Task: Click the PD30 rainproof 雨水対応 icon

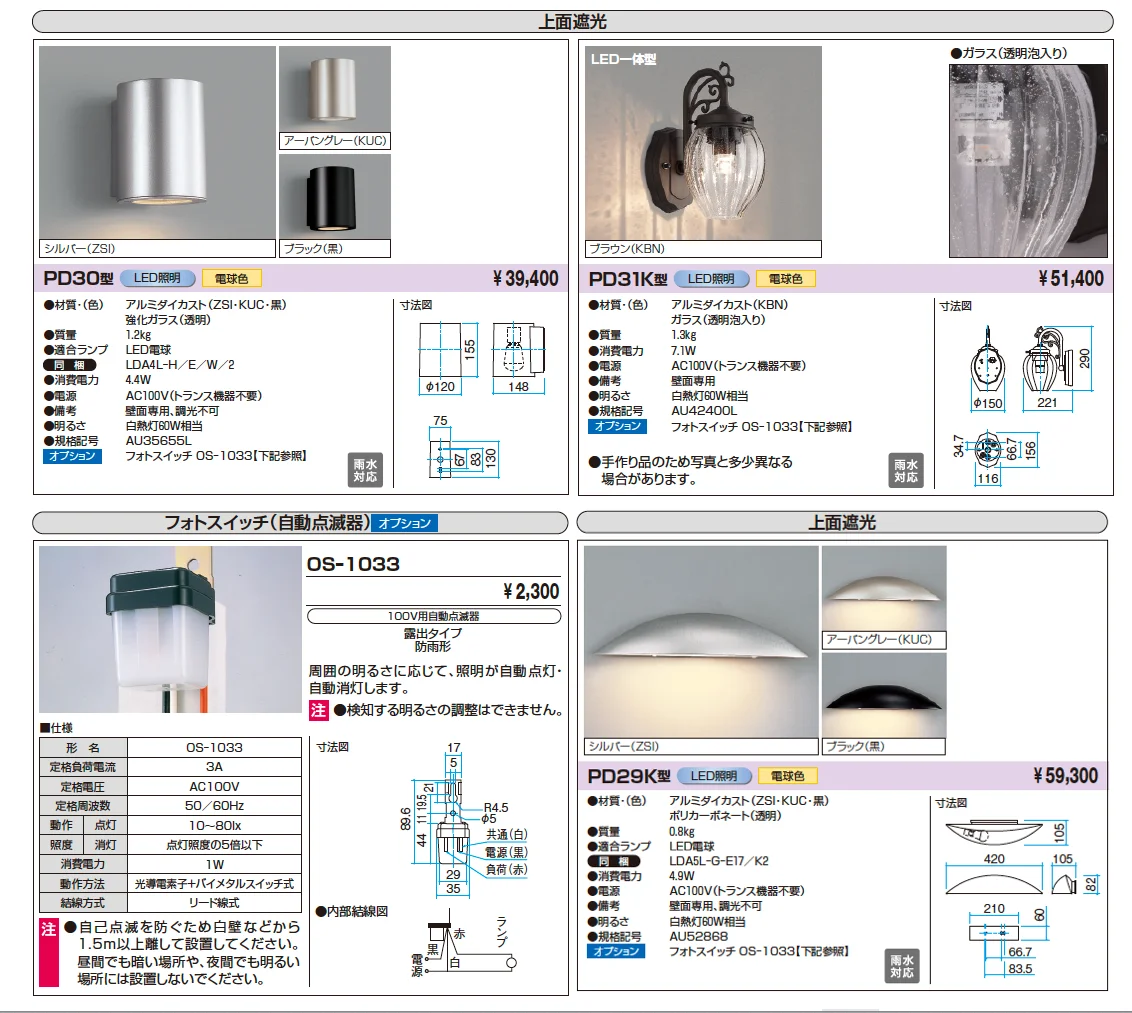Action: (365, 471)
